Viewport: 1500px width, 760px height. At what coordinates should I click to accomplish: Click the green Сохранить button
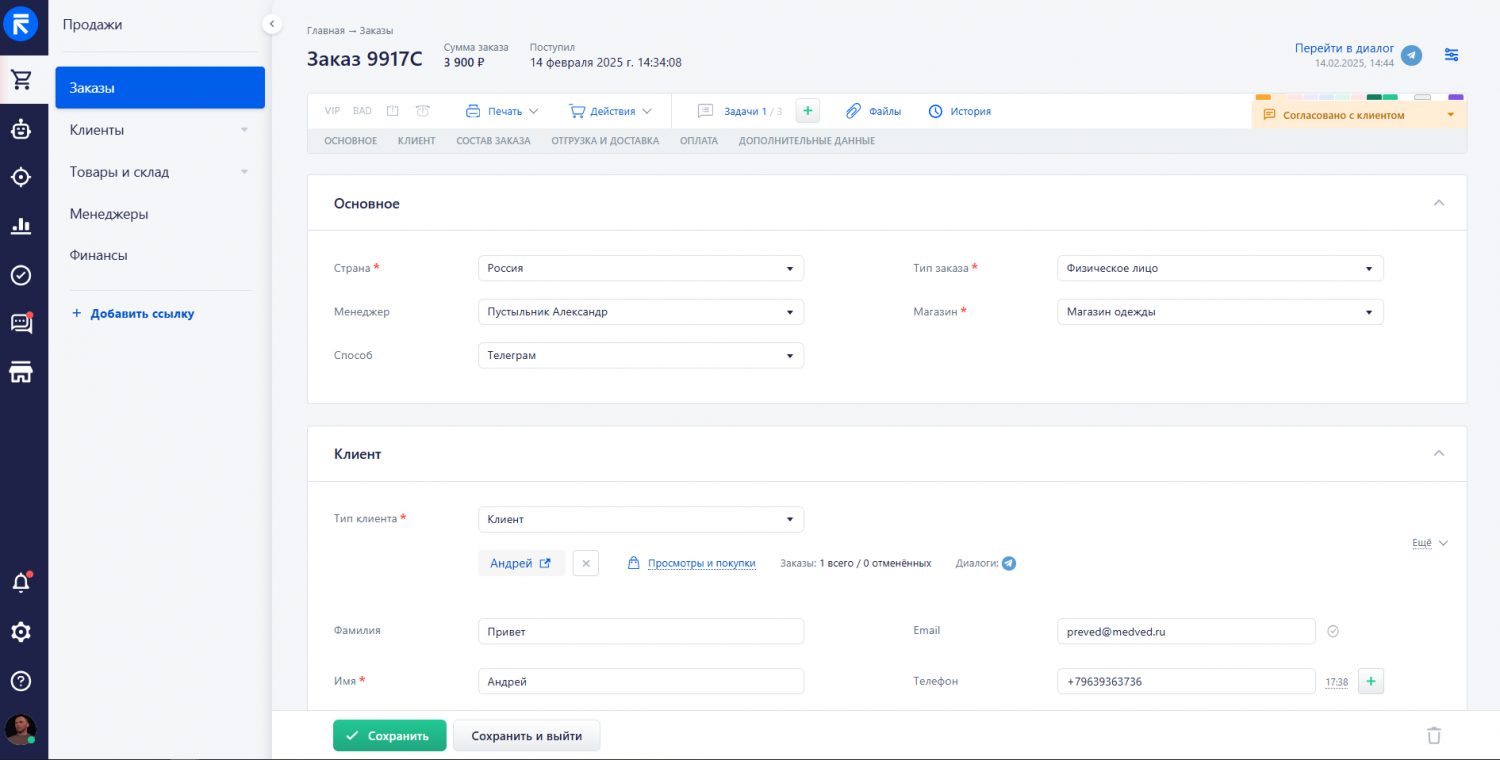click(x=389, y=735)
